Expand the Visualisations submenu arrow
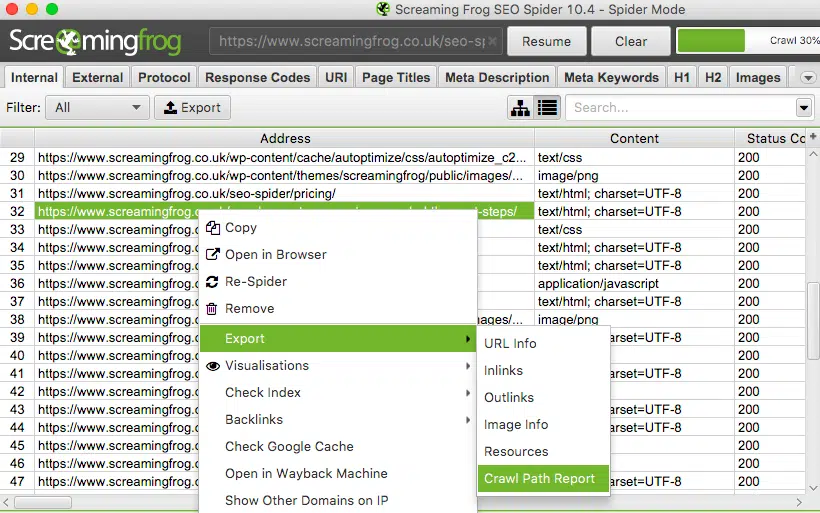 [468, 366]
